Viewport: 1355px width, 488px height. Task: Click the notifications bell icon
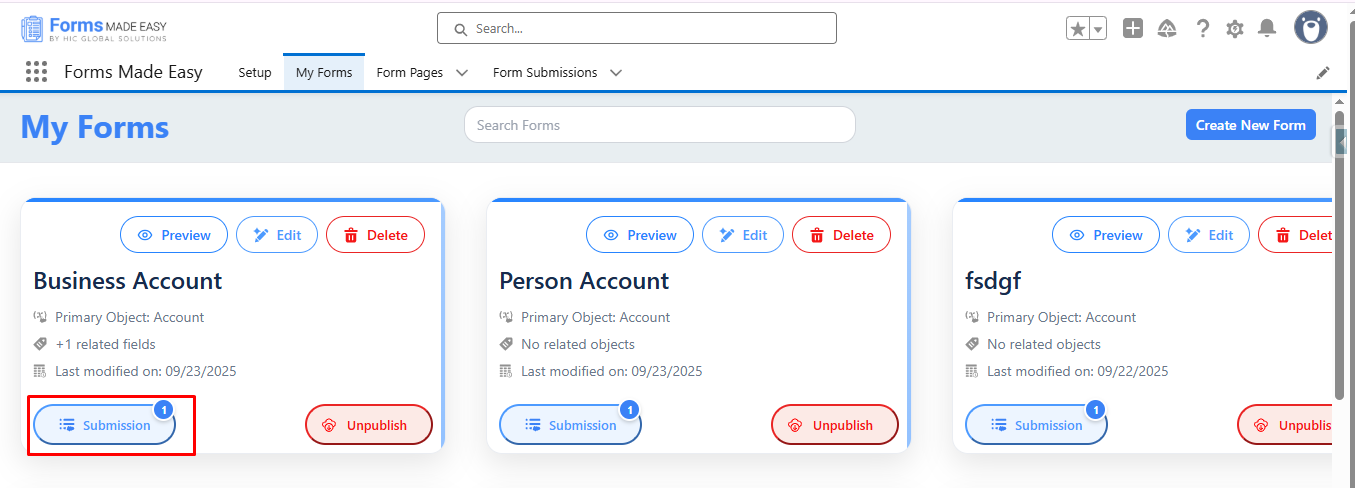tap(1267, 29)
